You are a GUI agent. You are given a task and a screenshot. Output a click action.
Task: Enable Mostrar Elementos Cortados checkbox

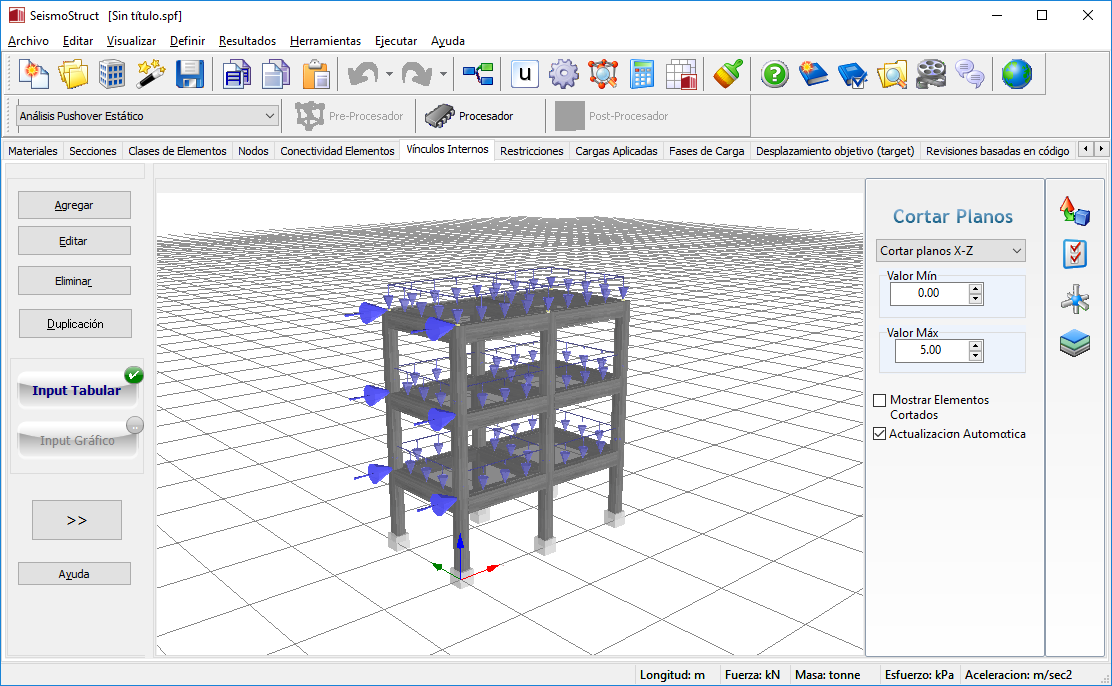click(880, 400)
